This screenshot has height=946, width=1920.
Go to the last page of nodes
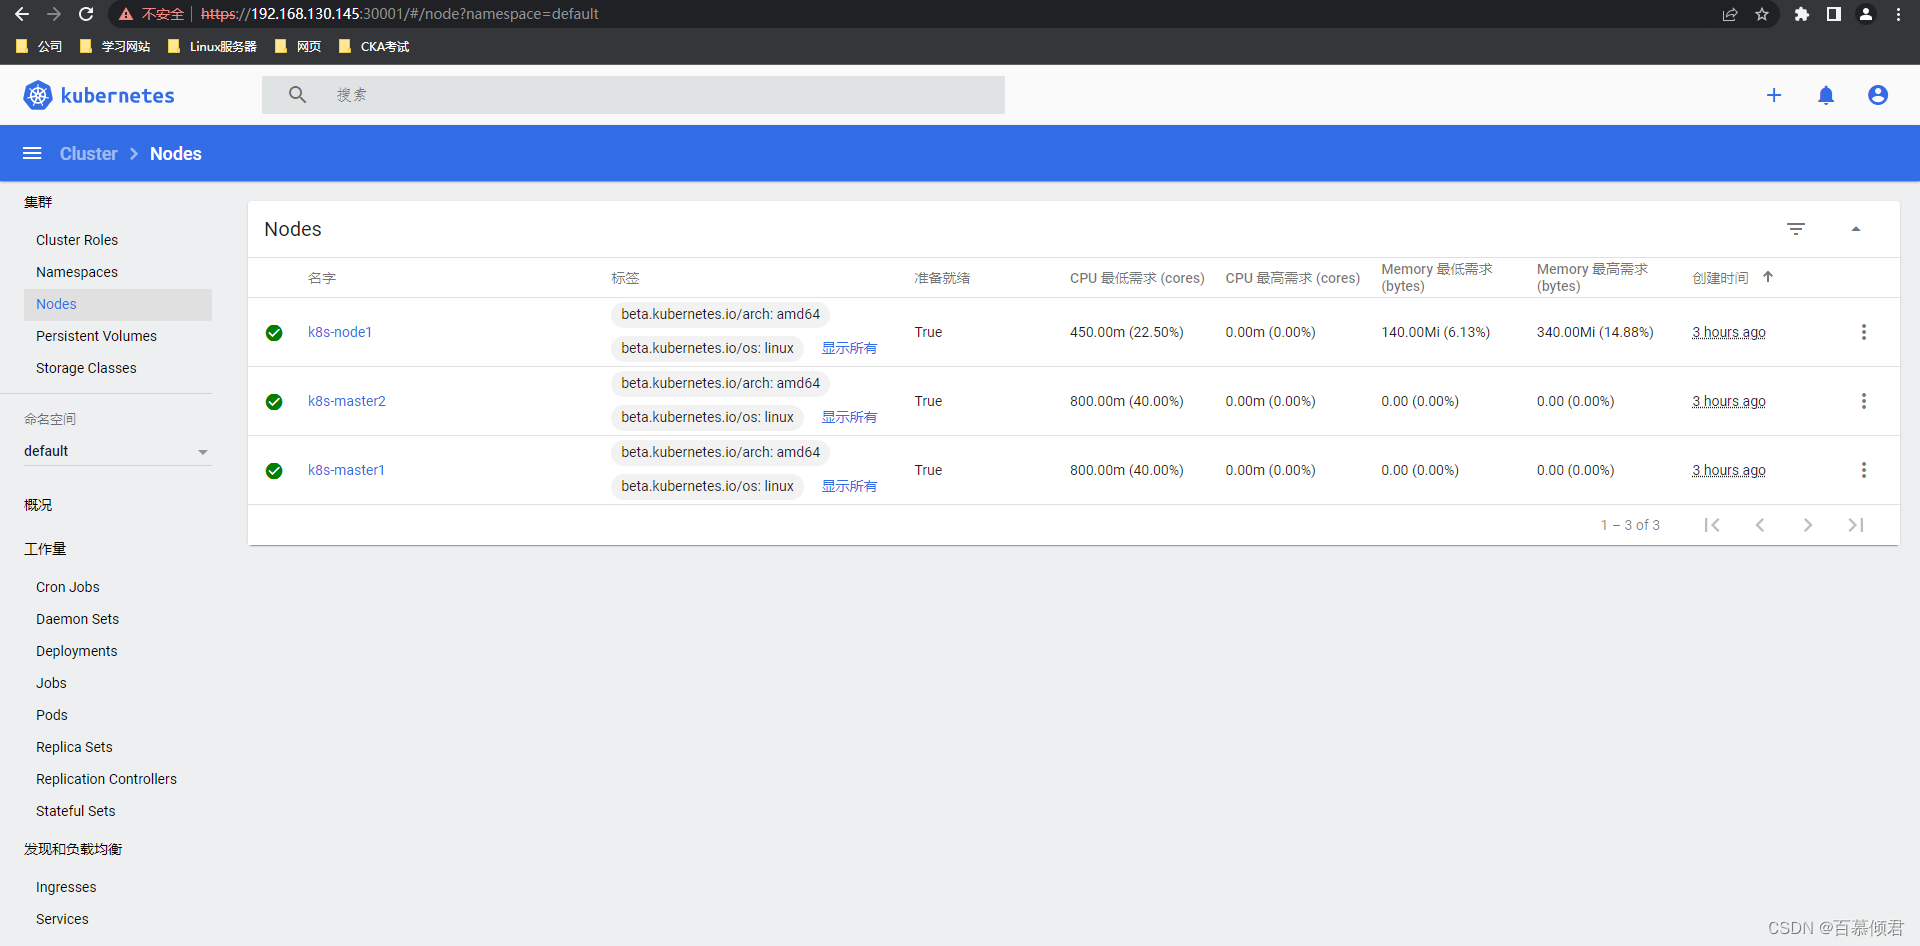(x=1856, y=525)
